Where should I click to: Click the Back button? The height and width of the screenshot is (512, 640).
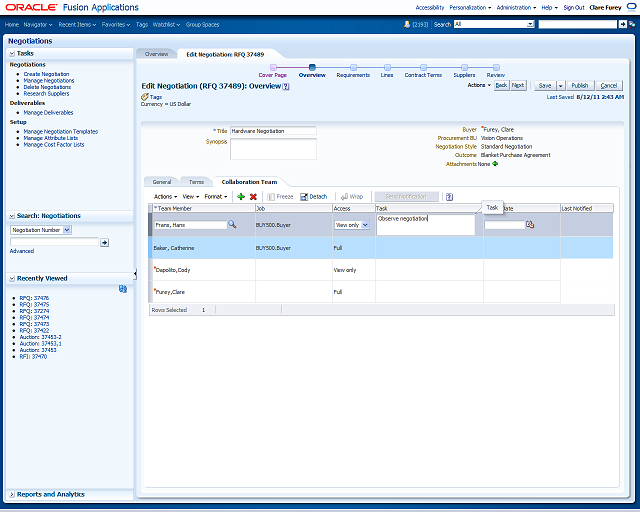pyautogui.click(x=501, y=85)
